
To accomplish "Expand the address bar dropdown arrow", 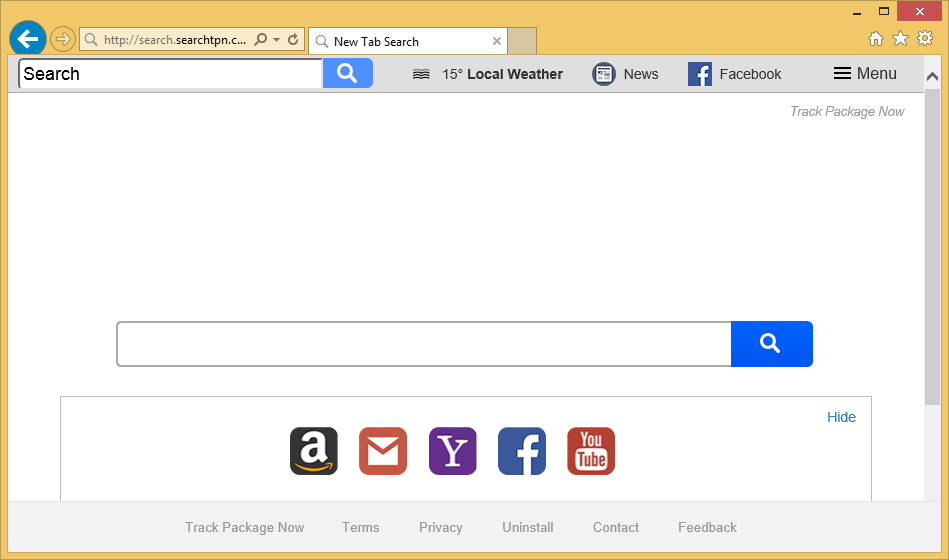I will pos(276,40).
